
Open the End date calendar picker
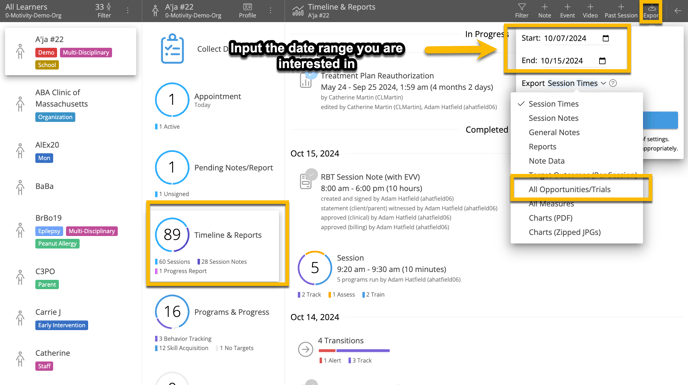[602, 61]
